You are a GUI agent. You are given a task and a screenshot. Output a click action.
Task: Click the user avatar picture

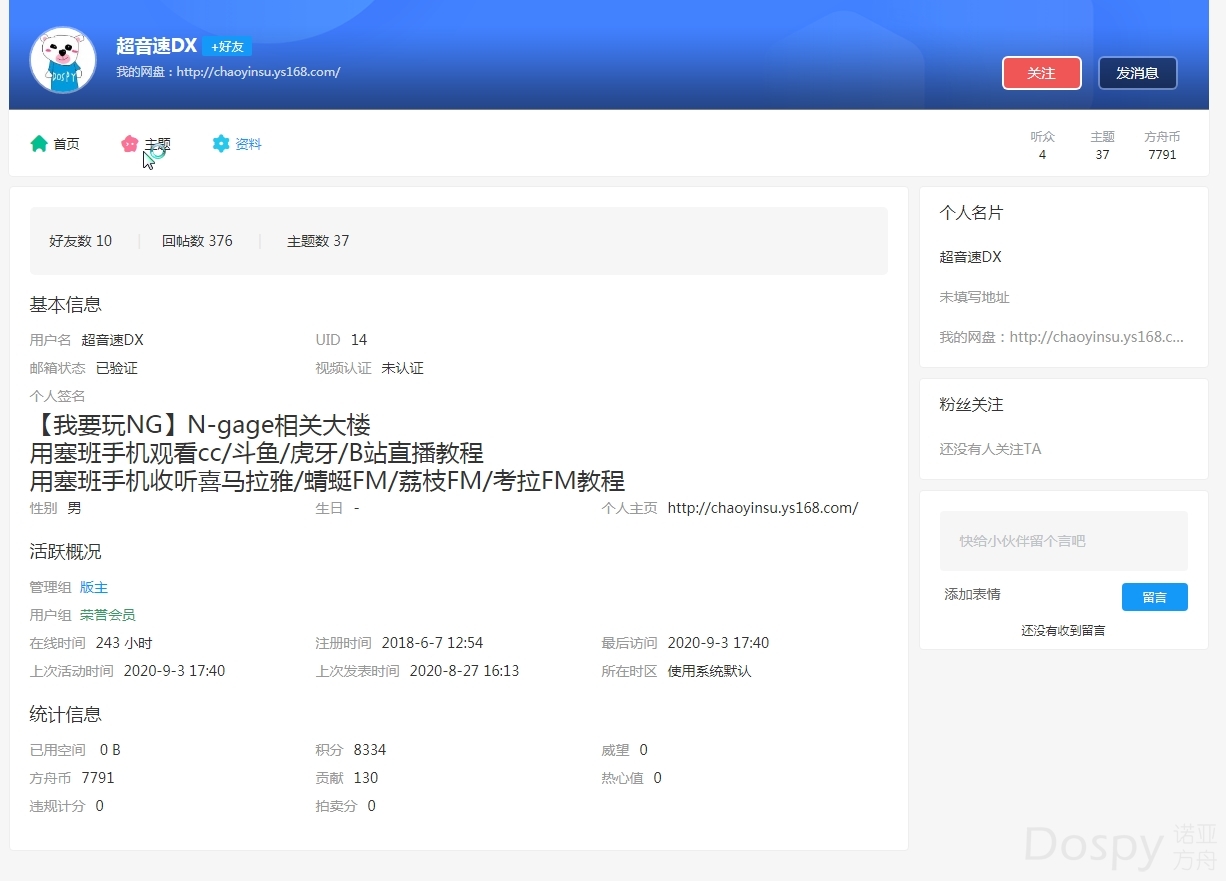coord(63,61)
